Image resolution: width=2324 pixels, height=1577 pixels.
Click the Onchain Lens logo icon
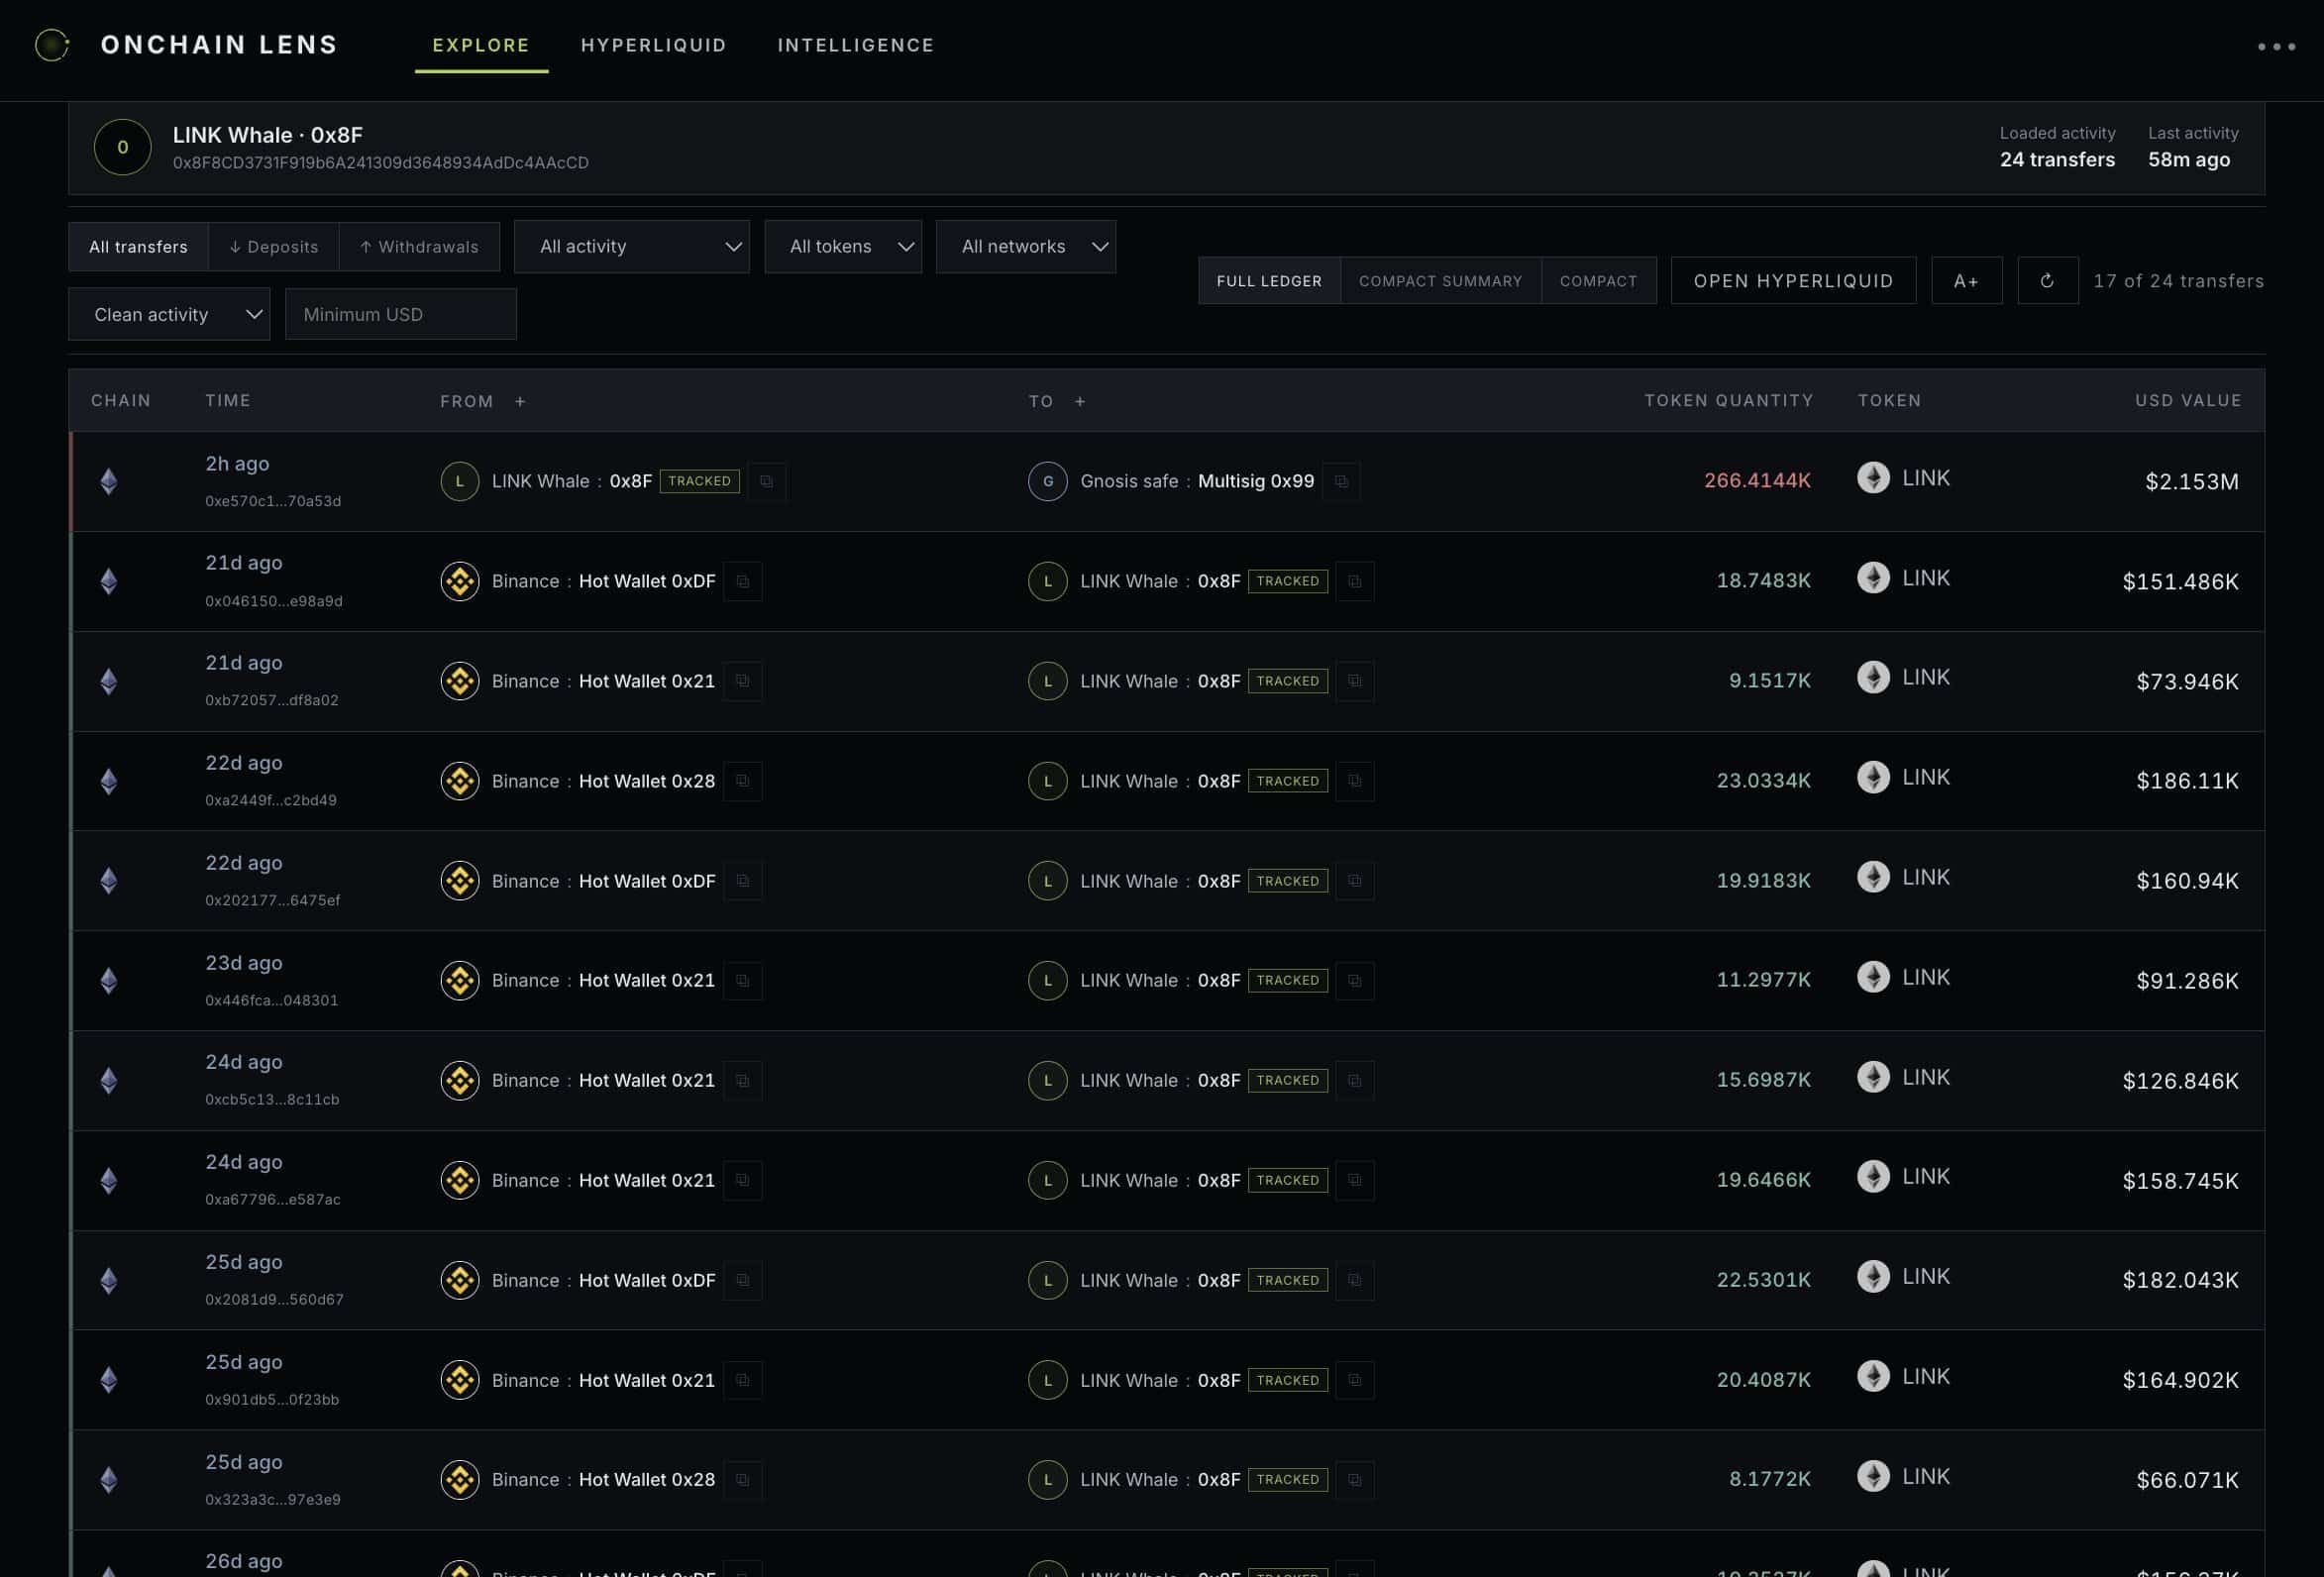coord(52,45)
